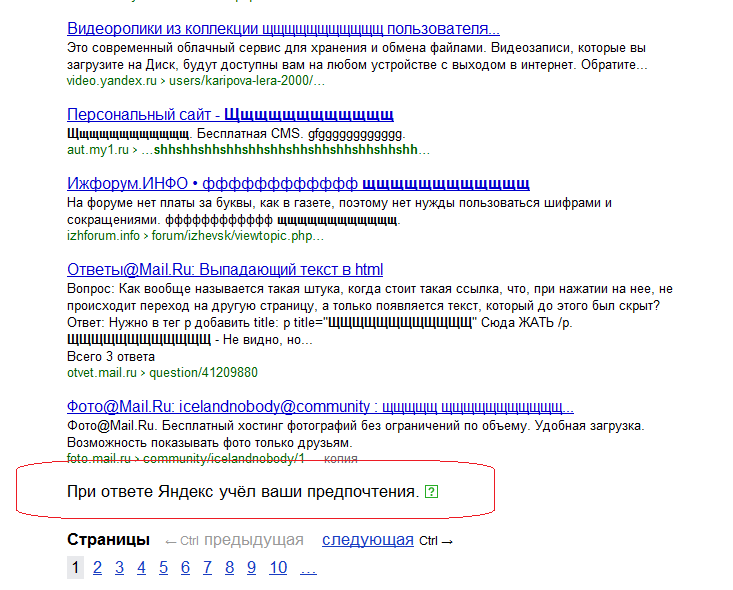Click the 'shhshhshhshh…' green URL path

(x=286, y=150)
